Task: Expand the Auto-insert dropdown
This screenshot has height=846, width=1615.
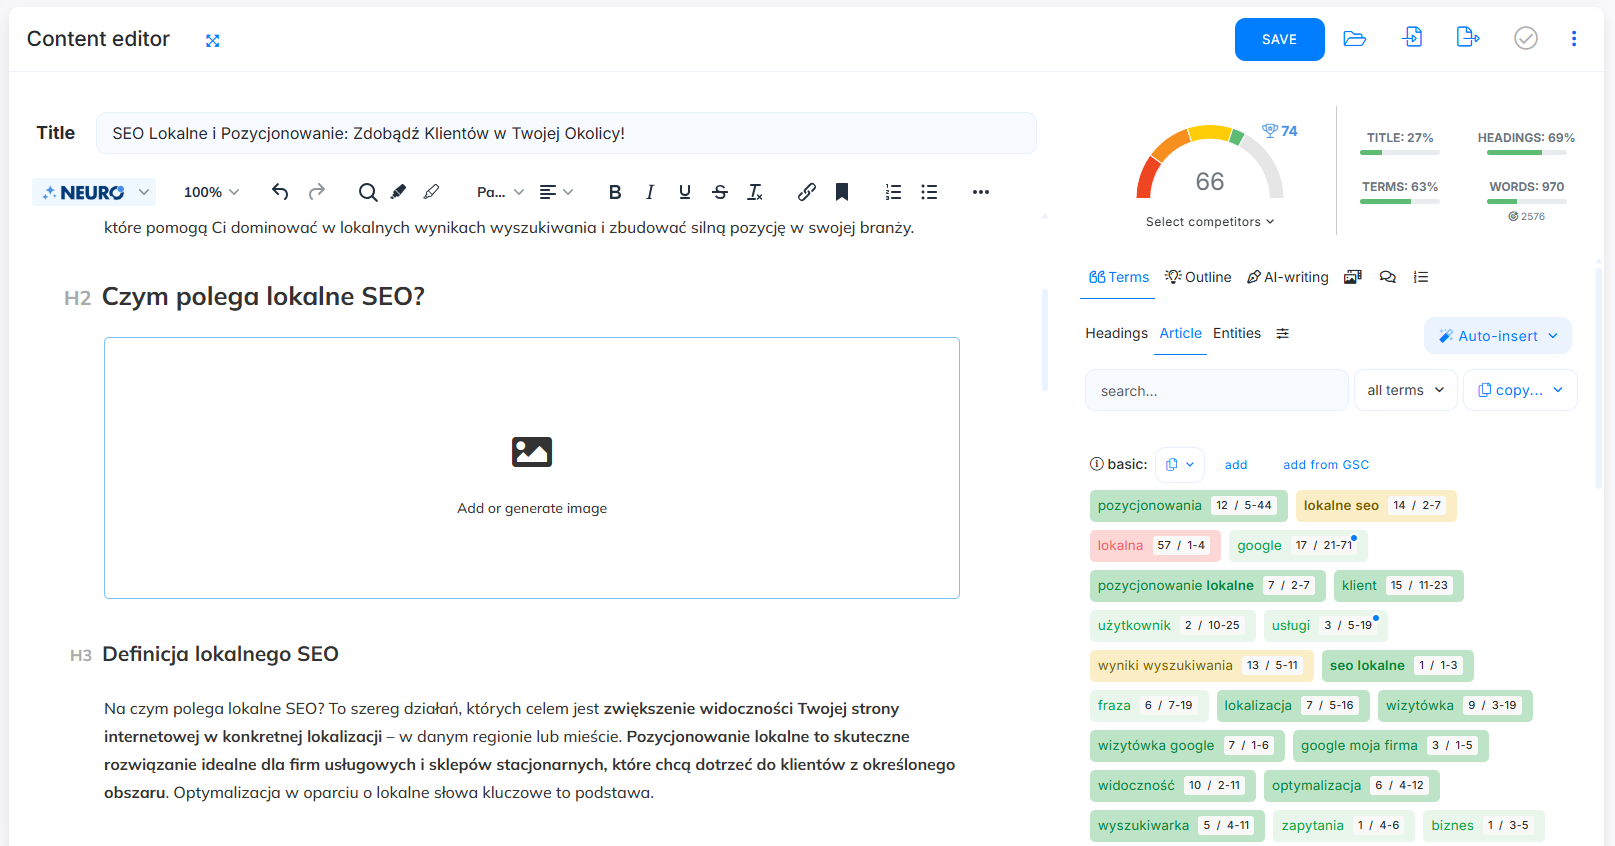Action: (x=1497, y=336)
